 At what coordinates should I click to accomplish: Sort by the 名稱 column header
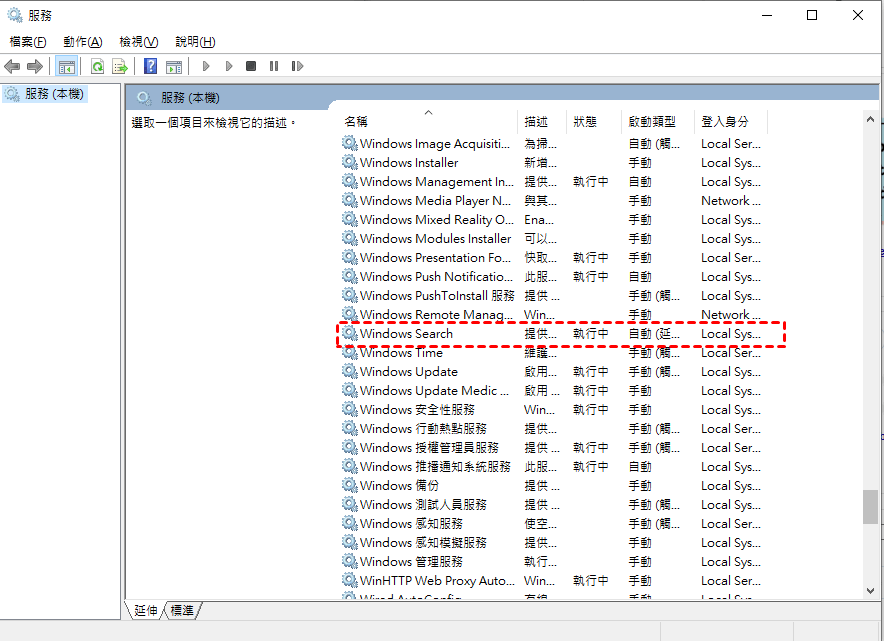click(430, 121)
